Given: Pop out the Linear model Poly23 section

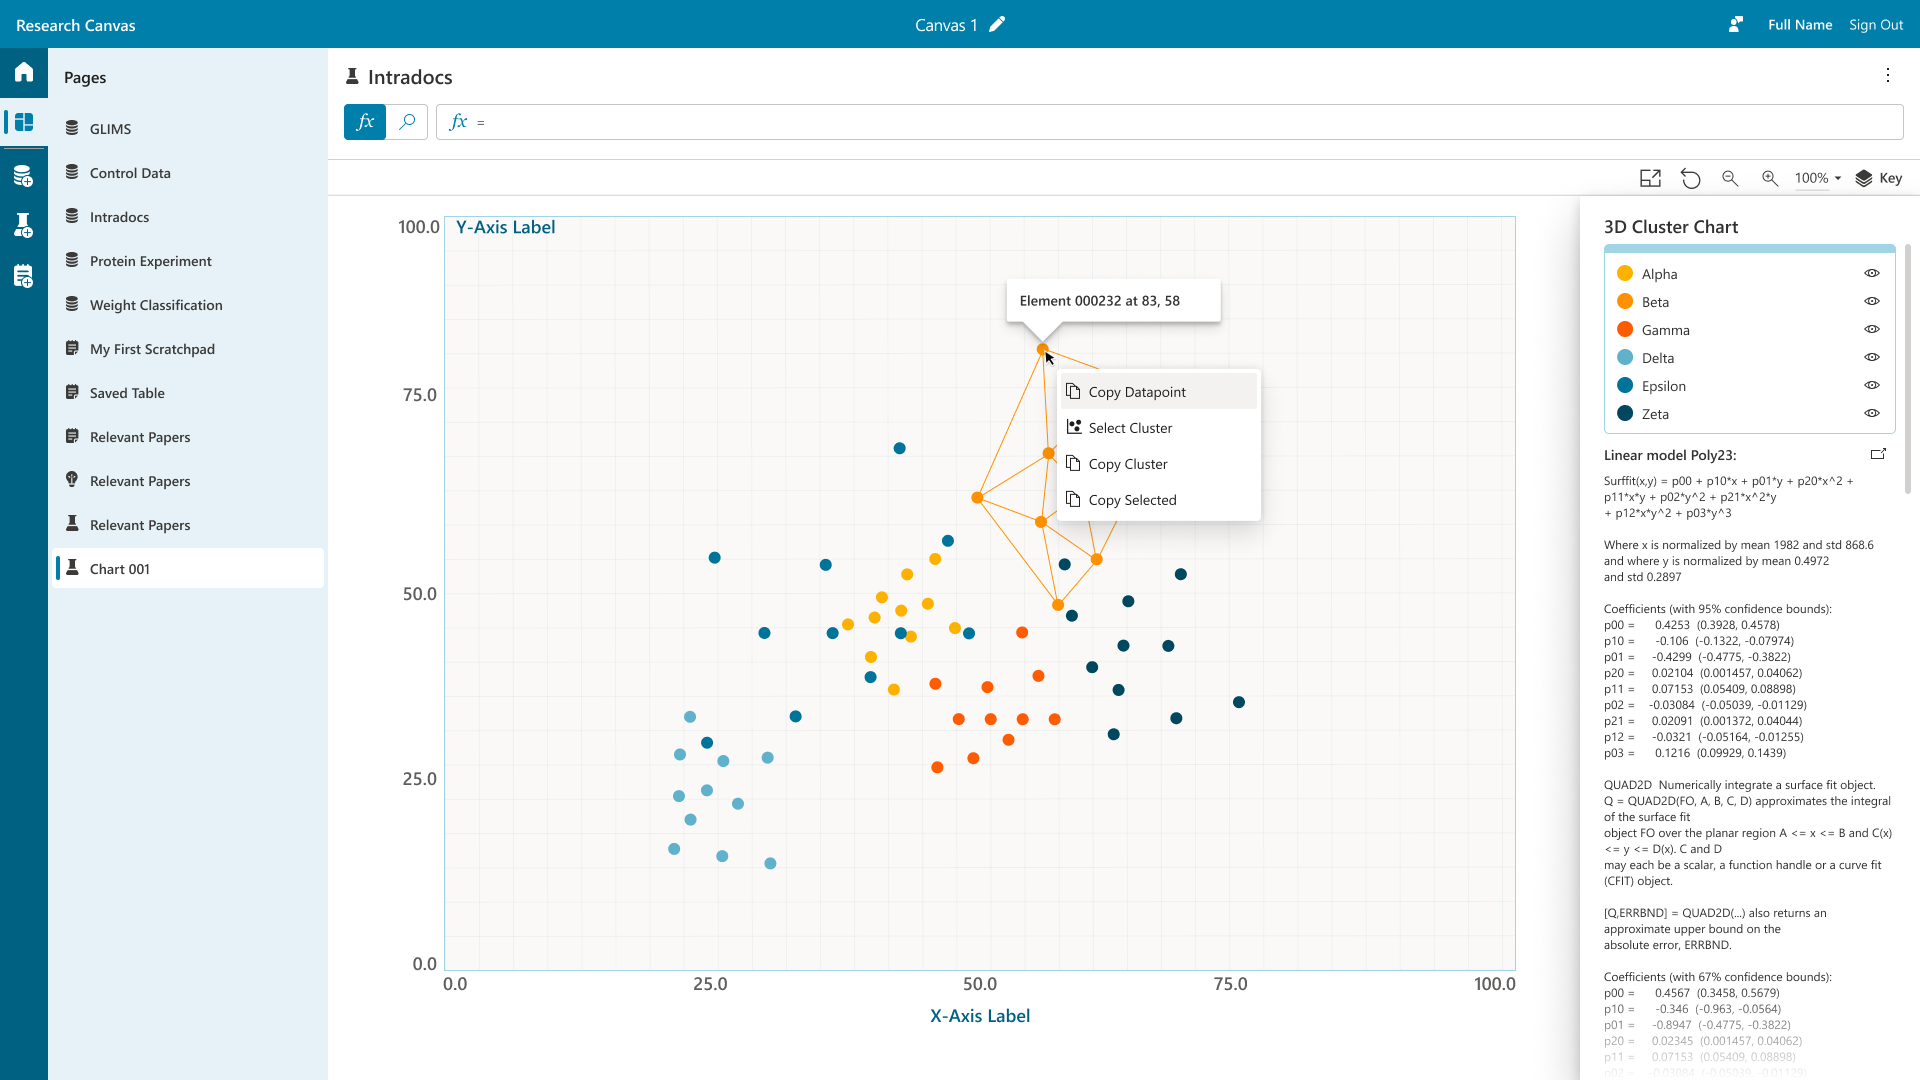Looking at the screenshot, I should [x=1878, y=454].
